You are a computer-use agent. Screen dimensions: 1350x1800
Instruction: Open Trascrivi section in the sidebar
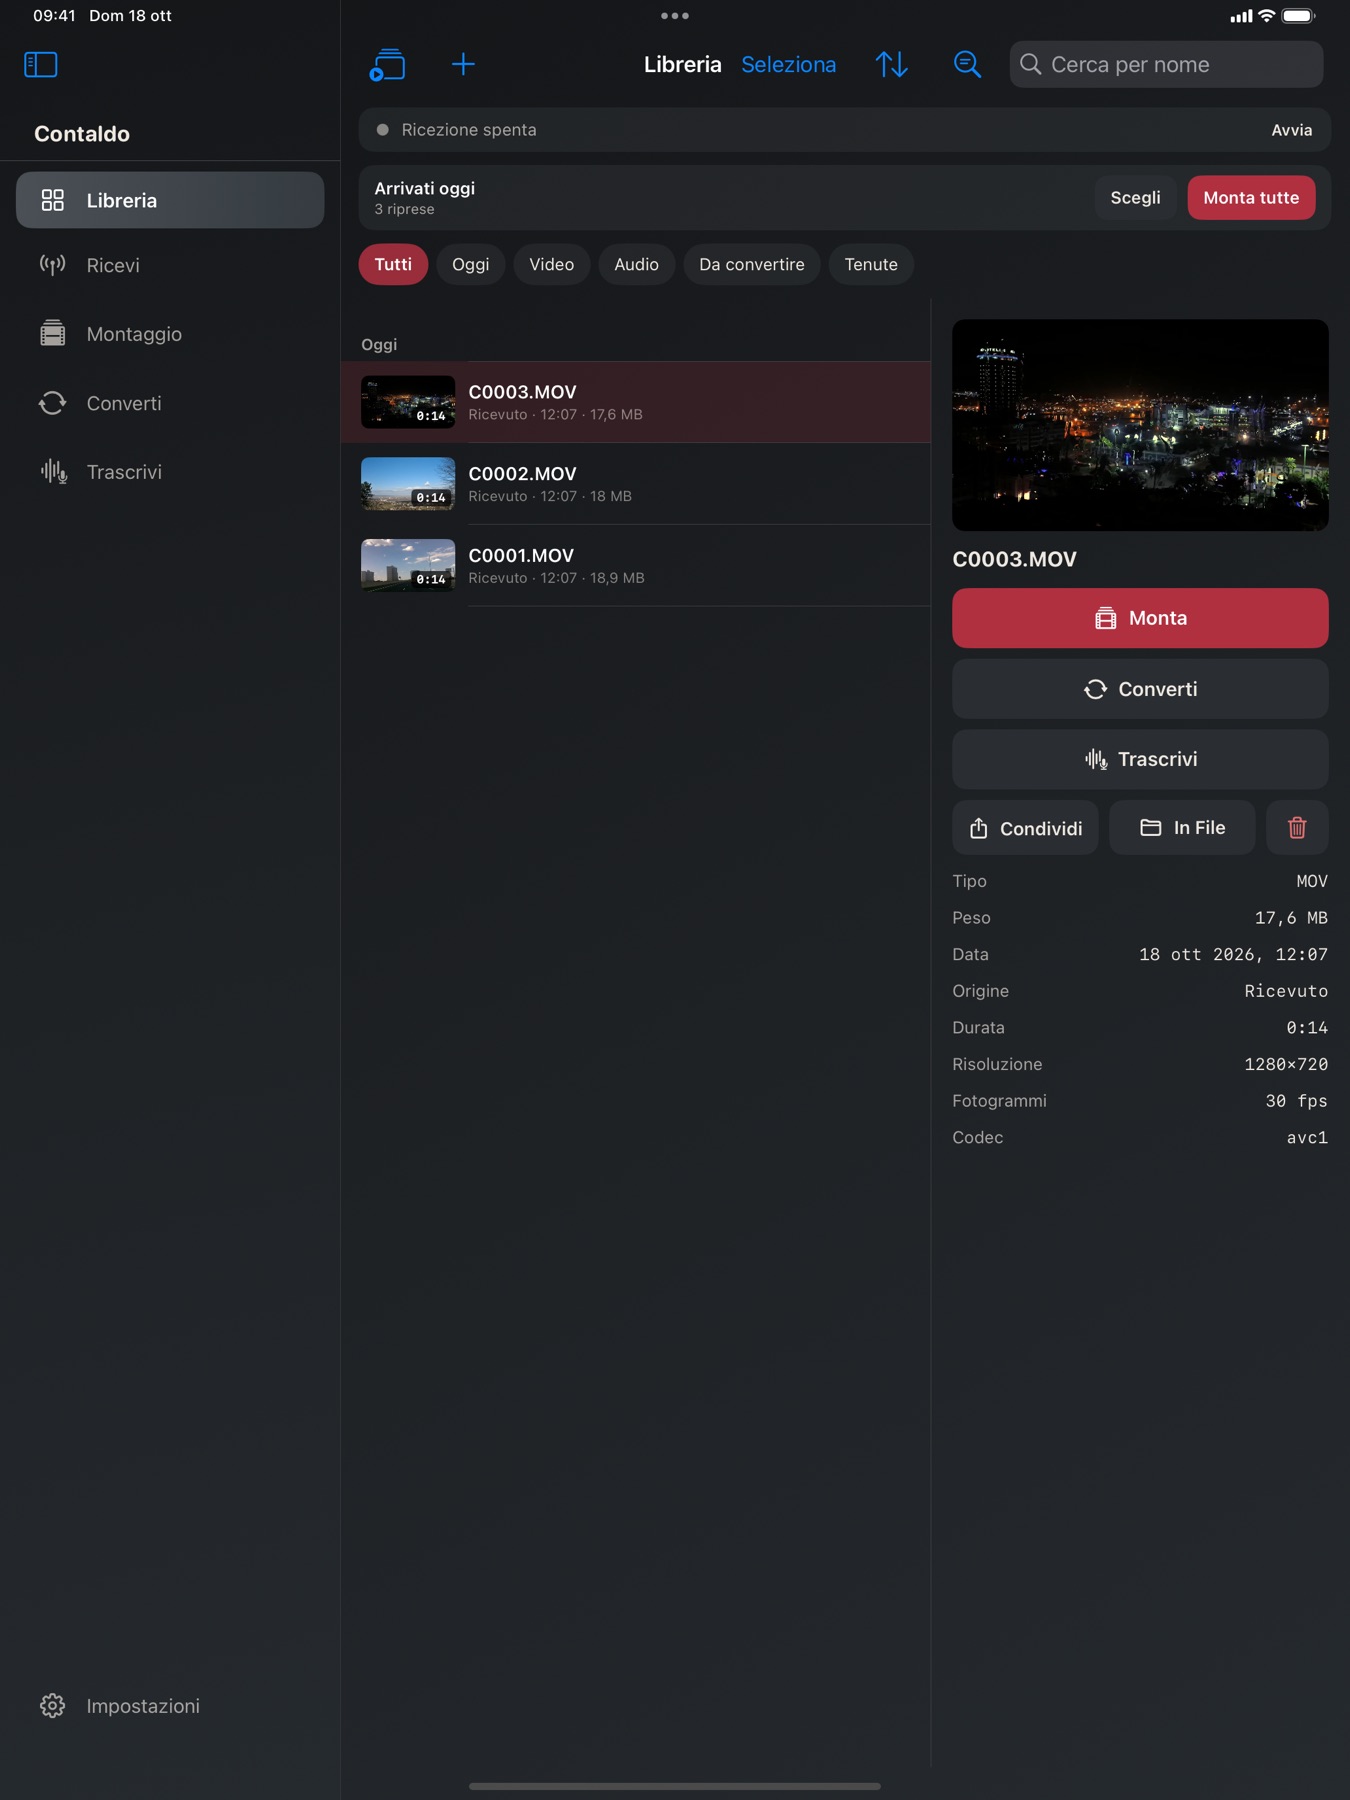(x=170, y=472)
